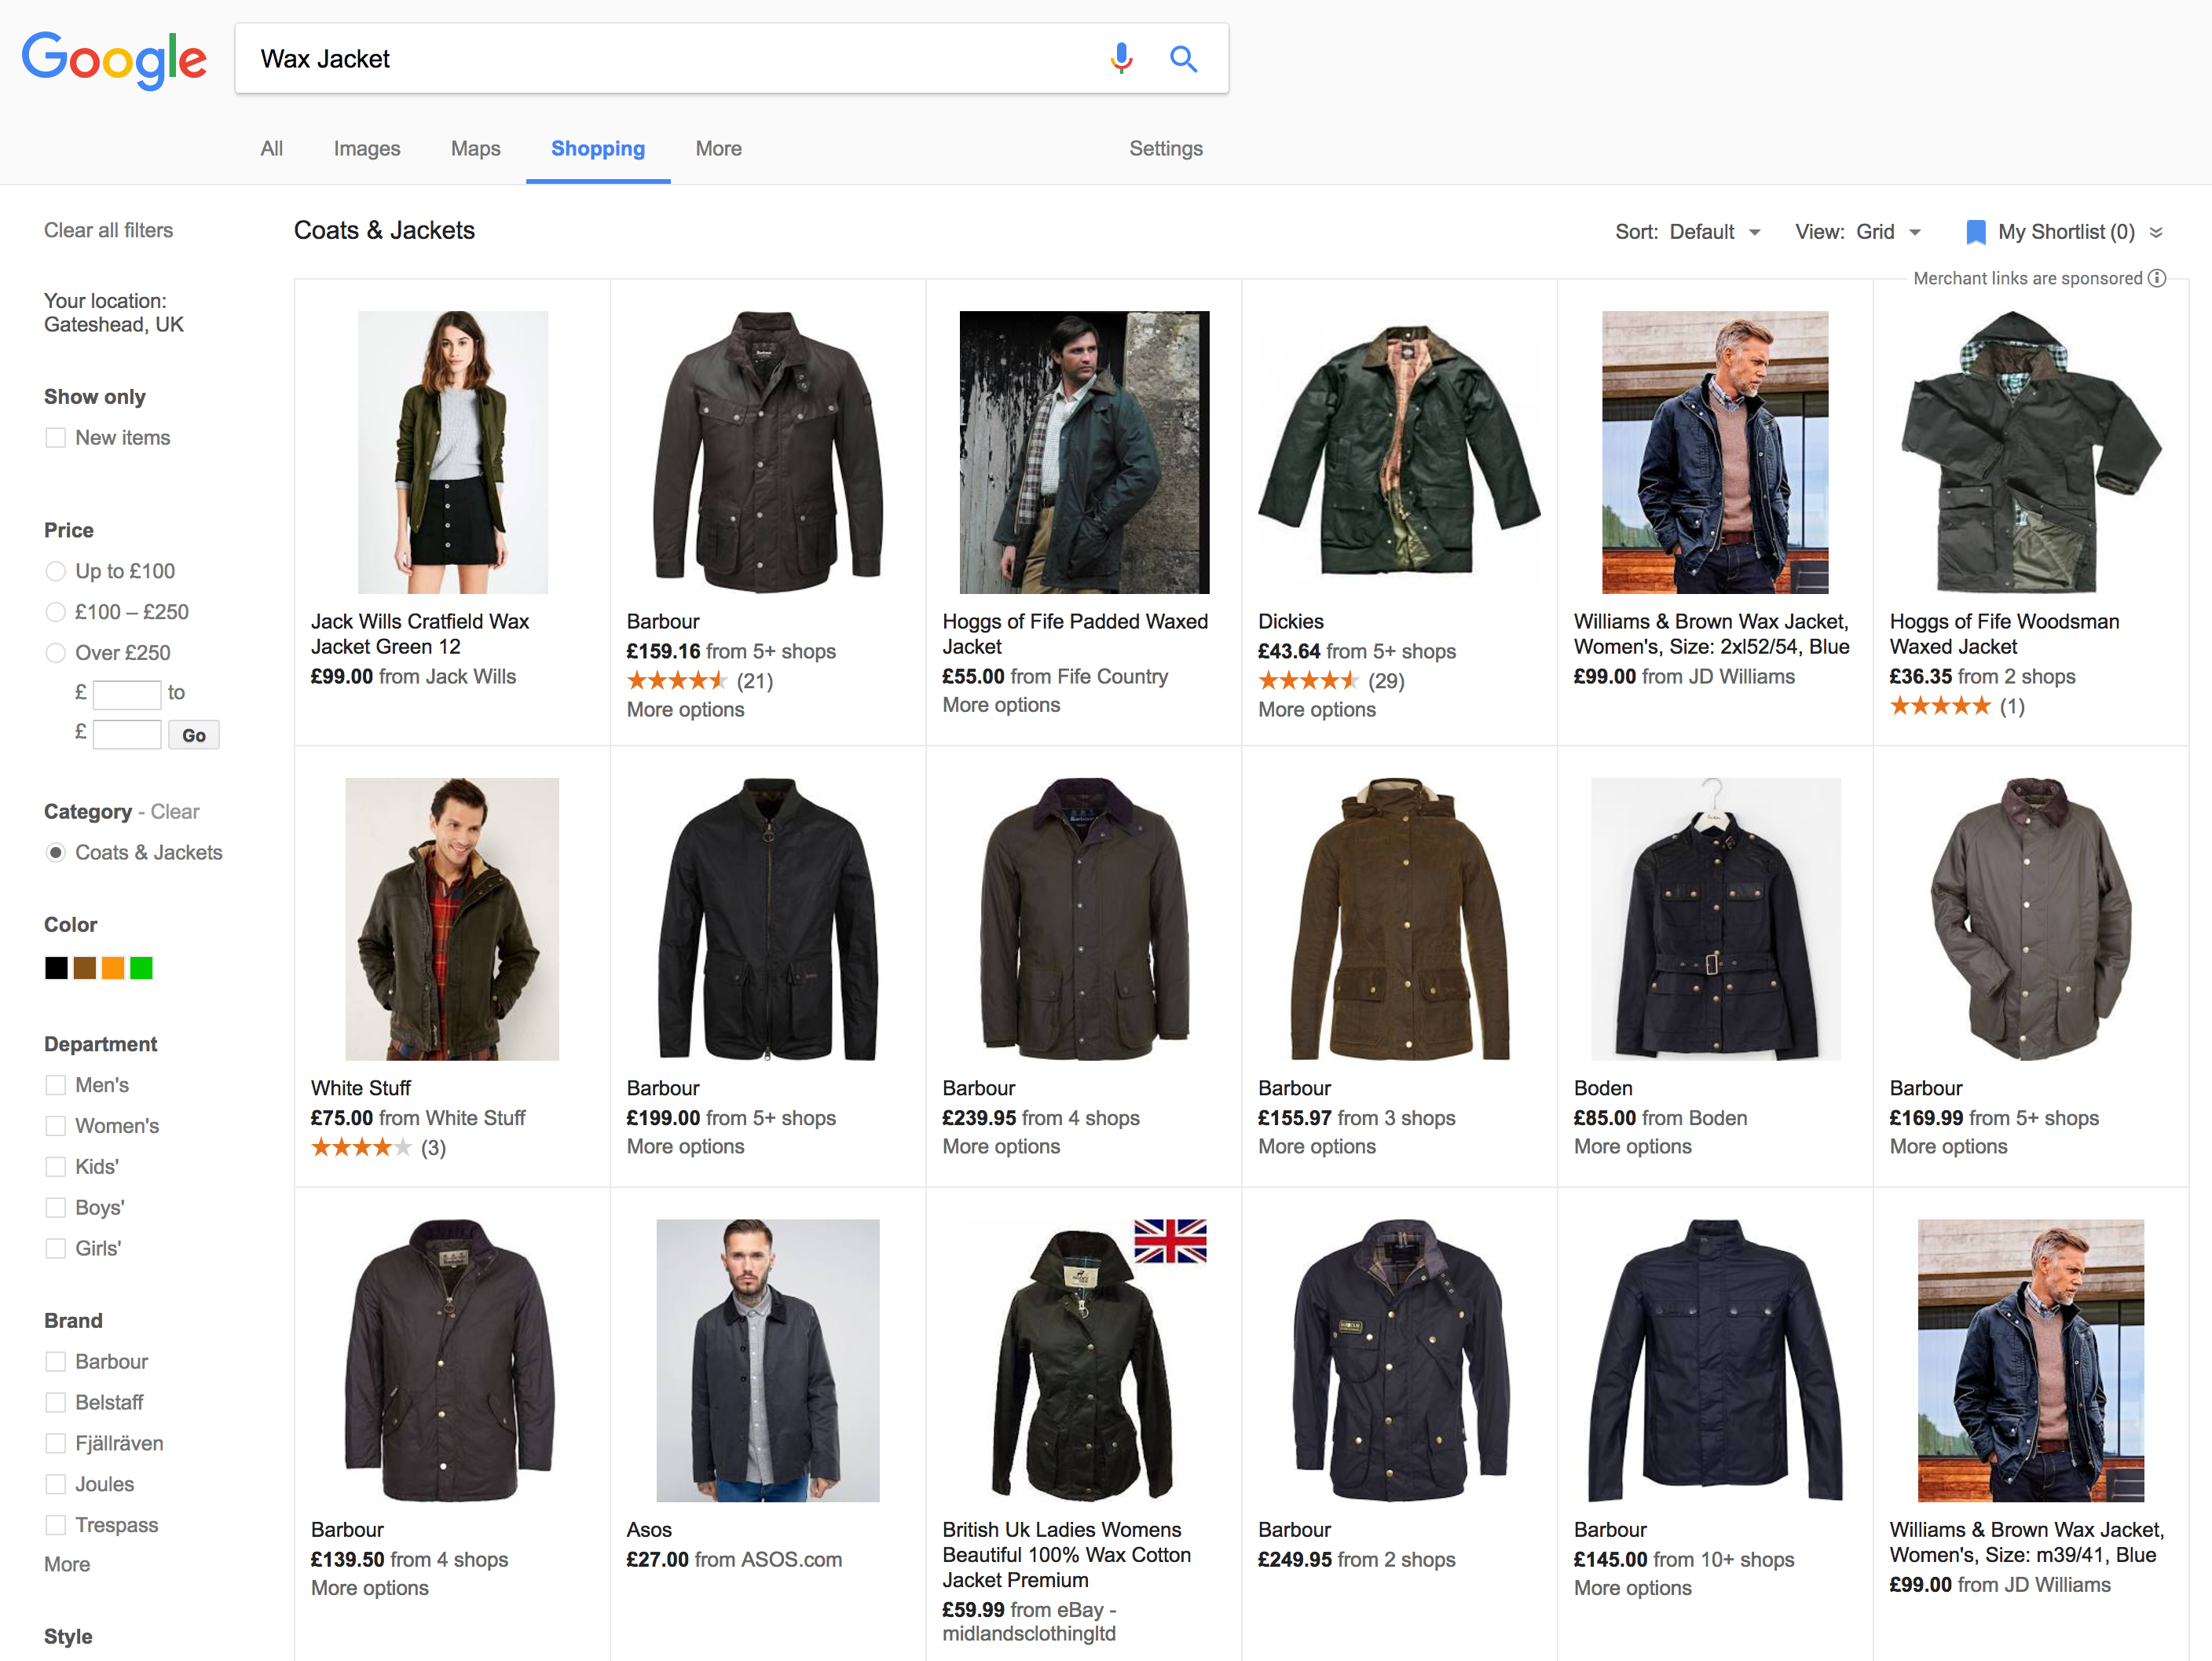Expand More options for Barbour £199.00
The image size is (2212, 1661).
point(685,1147)
